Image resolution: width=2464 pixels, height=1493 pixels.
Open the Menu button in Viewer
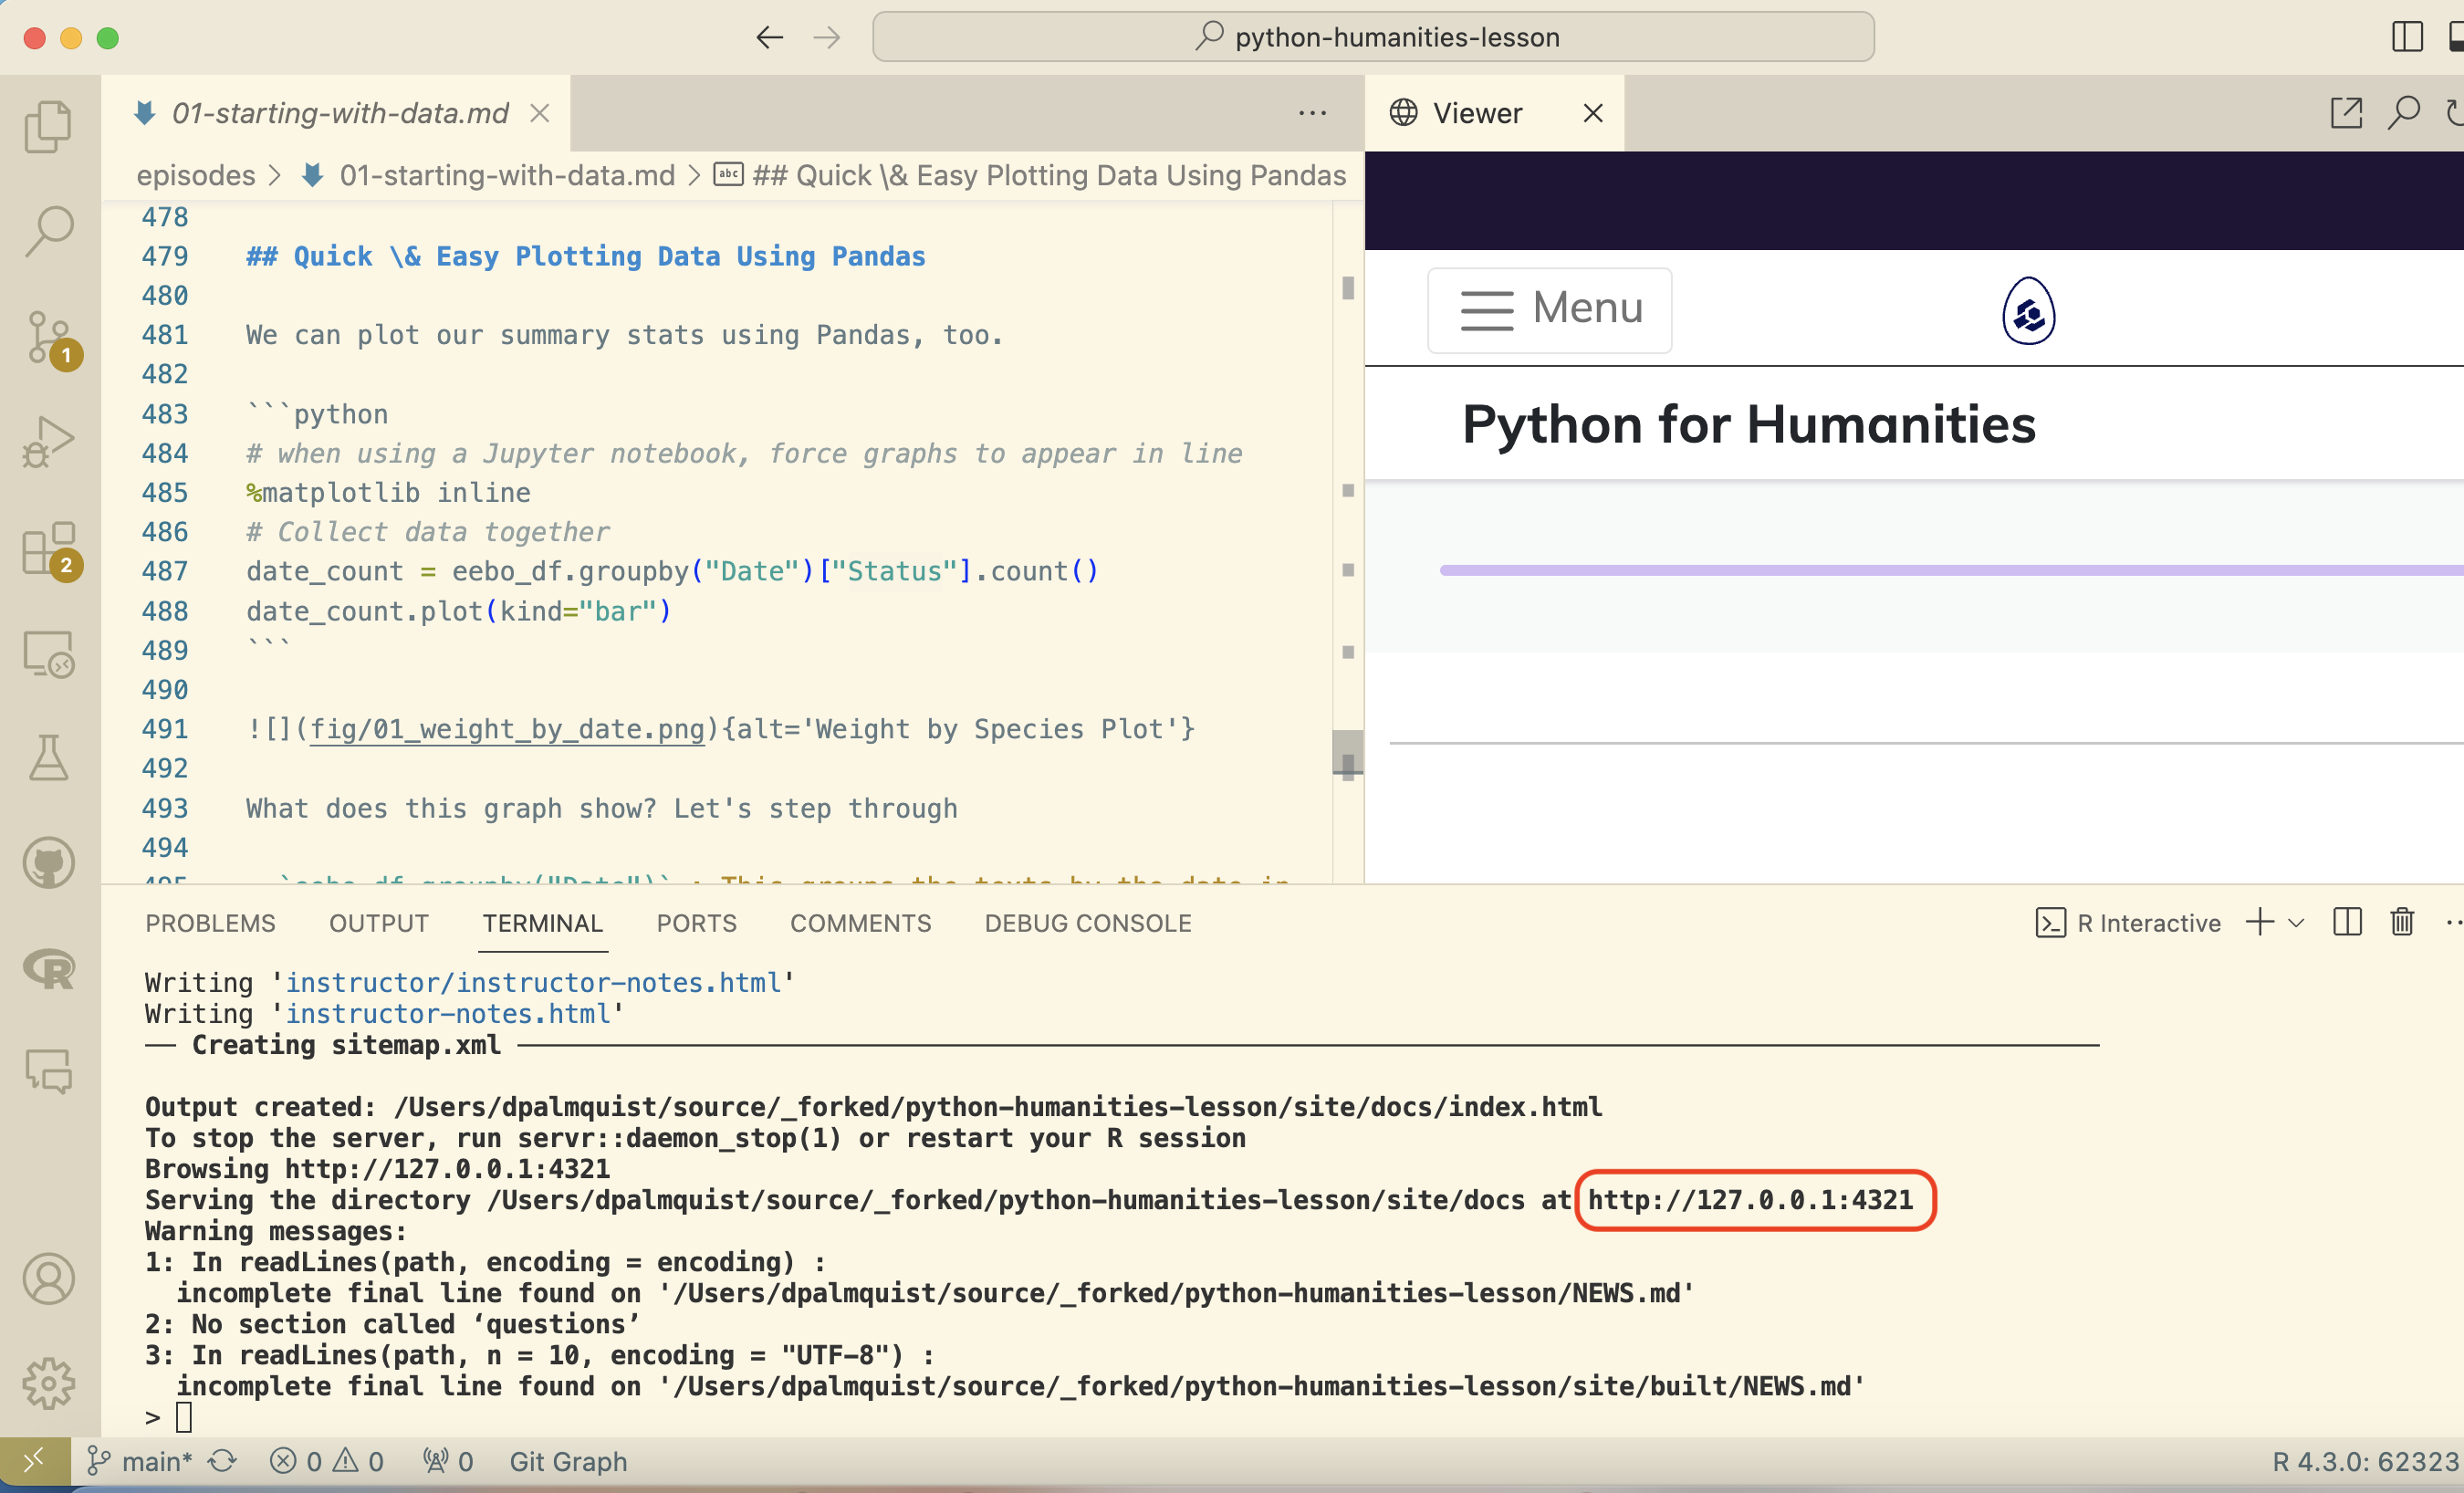pos(1549,310)
